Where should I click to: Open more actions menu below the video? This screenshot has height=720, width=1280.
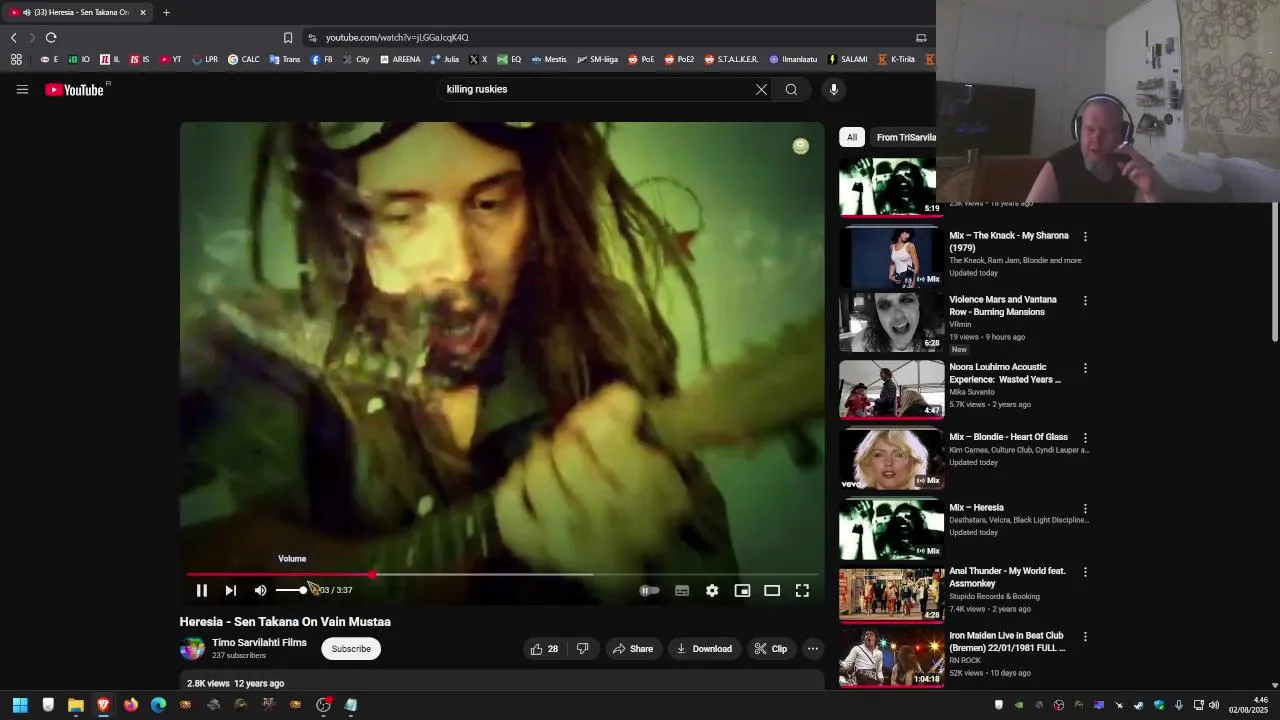[813, 649]
